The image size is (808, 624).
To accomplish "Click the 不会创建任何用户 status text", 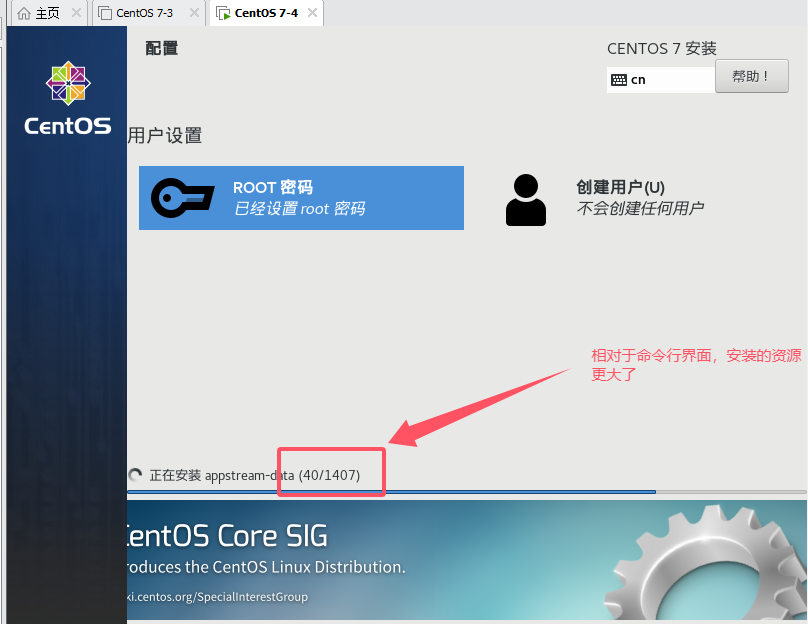I will (640, 208).
